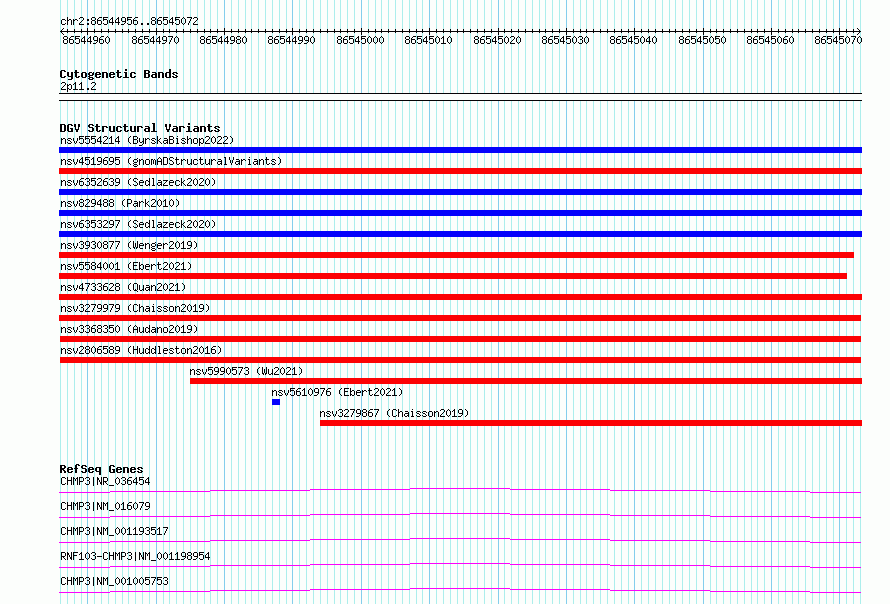
Task: Select the red bar under nsv5584001
Action: coord(453,276)
